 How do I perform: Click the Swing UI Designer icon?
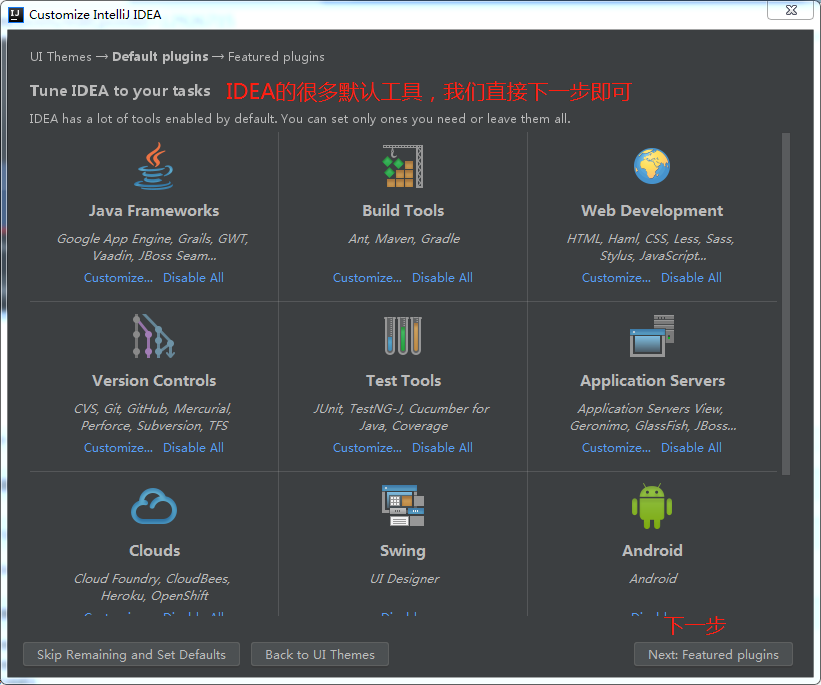[x=403, y=505]
